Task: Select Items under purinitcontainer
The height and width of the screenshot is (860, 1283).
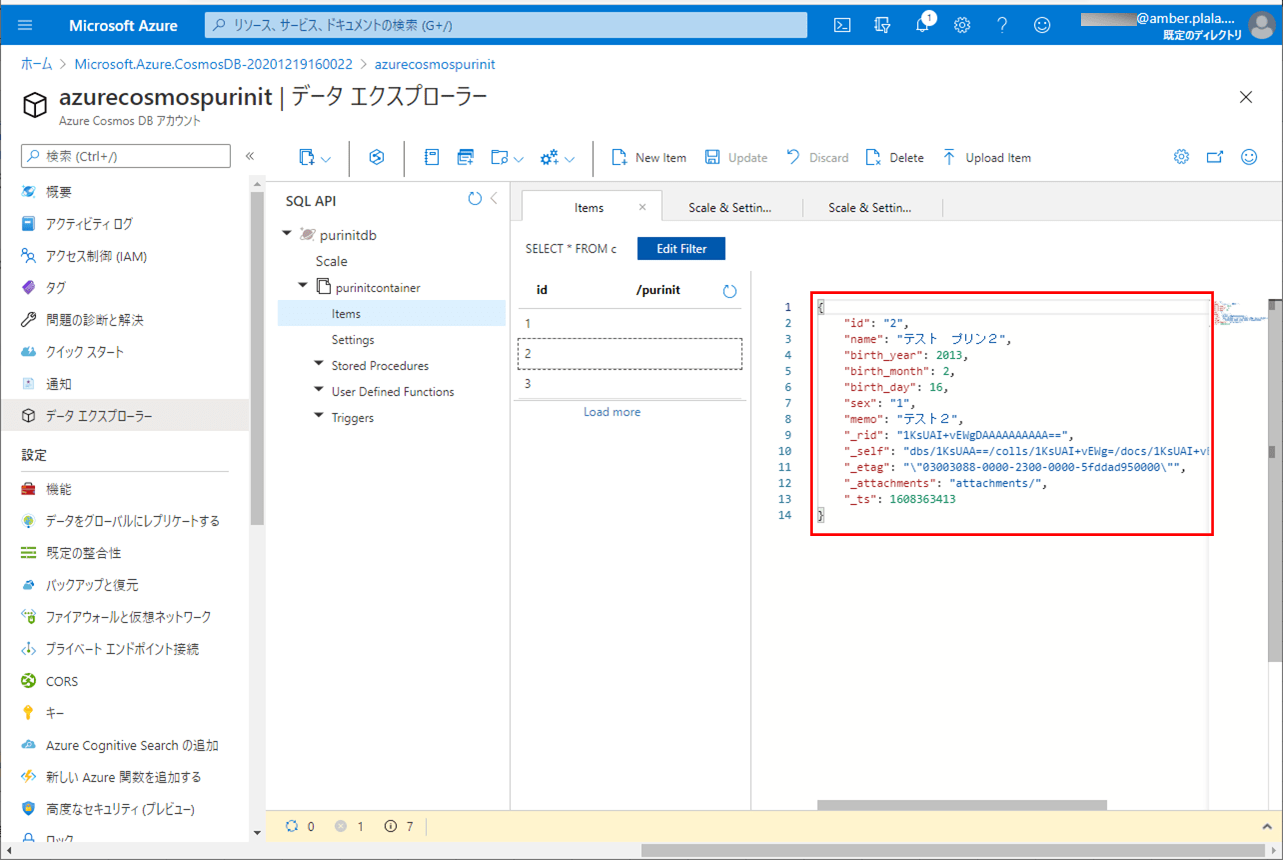Action: click(x=392, y=313)
